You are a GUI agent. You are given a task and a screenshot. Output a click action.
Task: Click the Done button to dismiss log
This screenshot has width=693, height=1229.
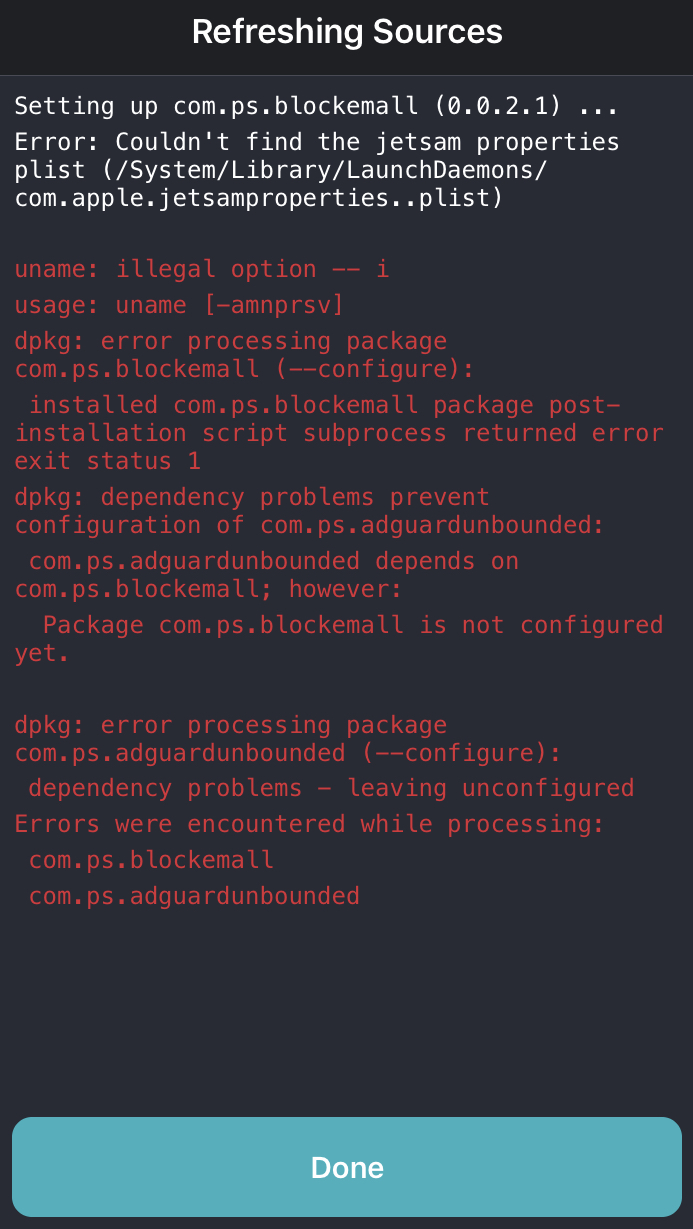pos(346,1167)
